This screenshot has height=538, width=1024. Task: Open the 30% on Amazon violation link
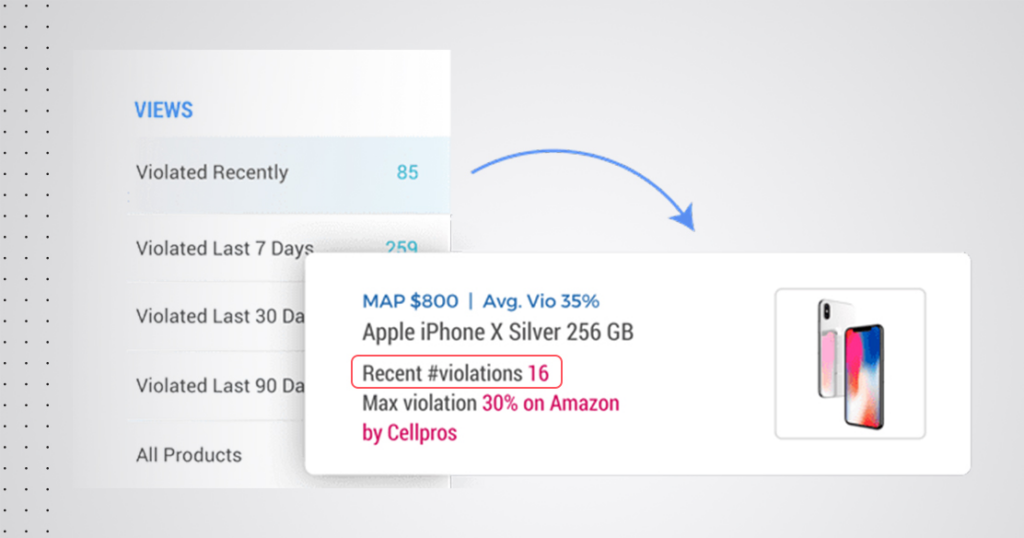(x=551, y=404)
